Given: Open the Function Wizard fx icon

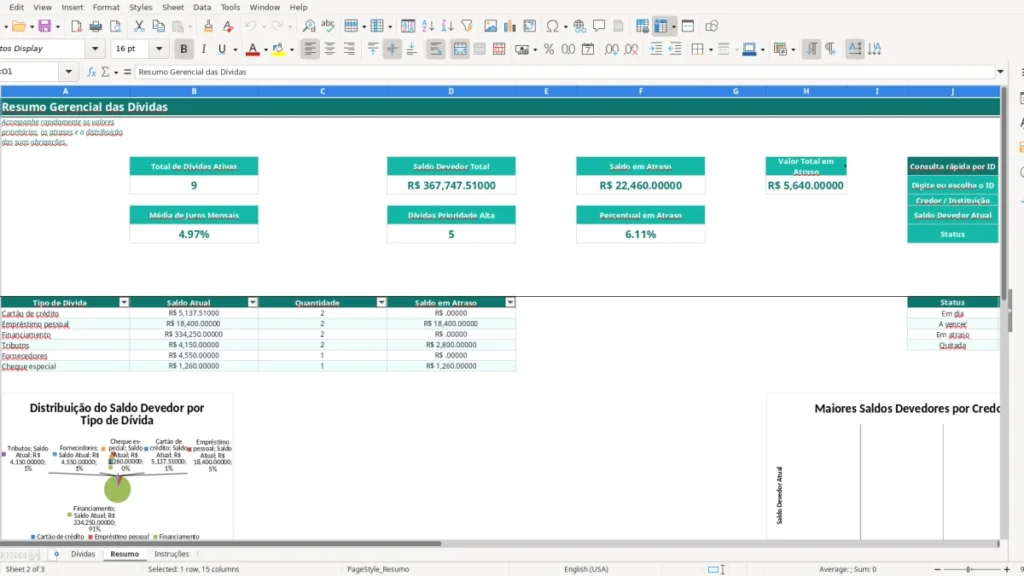Looking at the screenshot, I should 91,72.
